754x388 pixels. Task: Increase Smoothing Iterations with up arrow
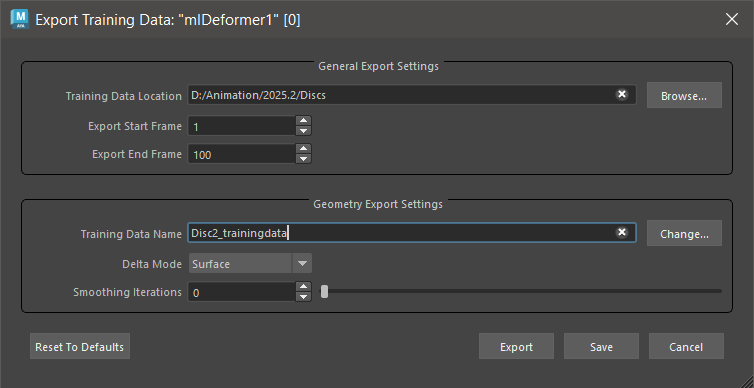pos(303,287)
